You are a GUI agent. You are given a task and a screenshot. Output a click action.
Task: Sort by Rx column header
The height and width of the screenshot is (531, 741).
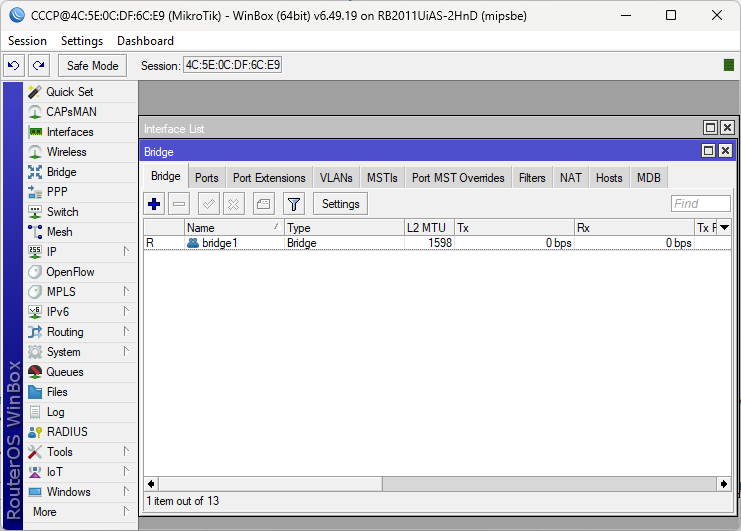coord(634,228)
